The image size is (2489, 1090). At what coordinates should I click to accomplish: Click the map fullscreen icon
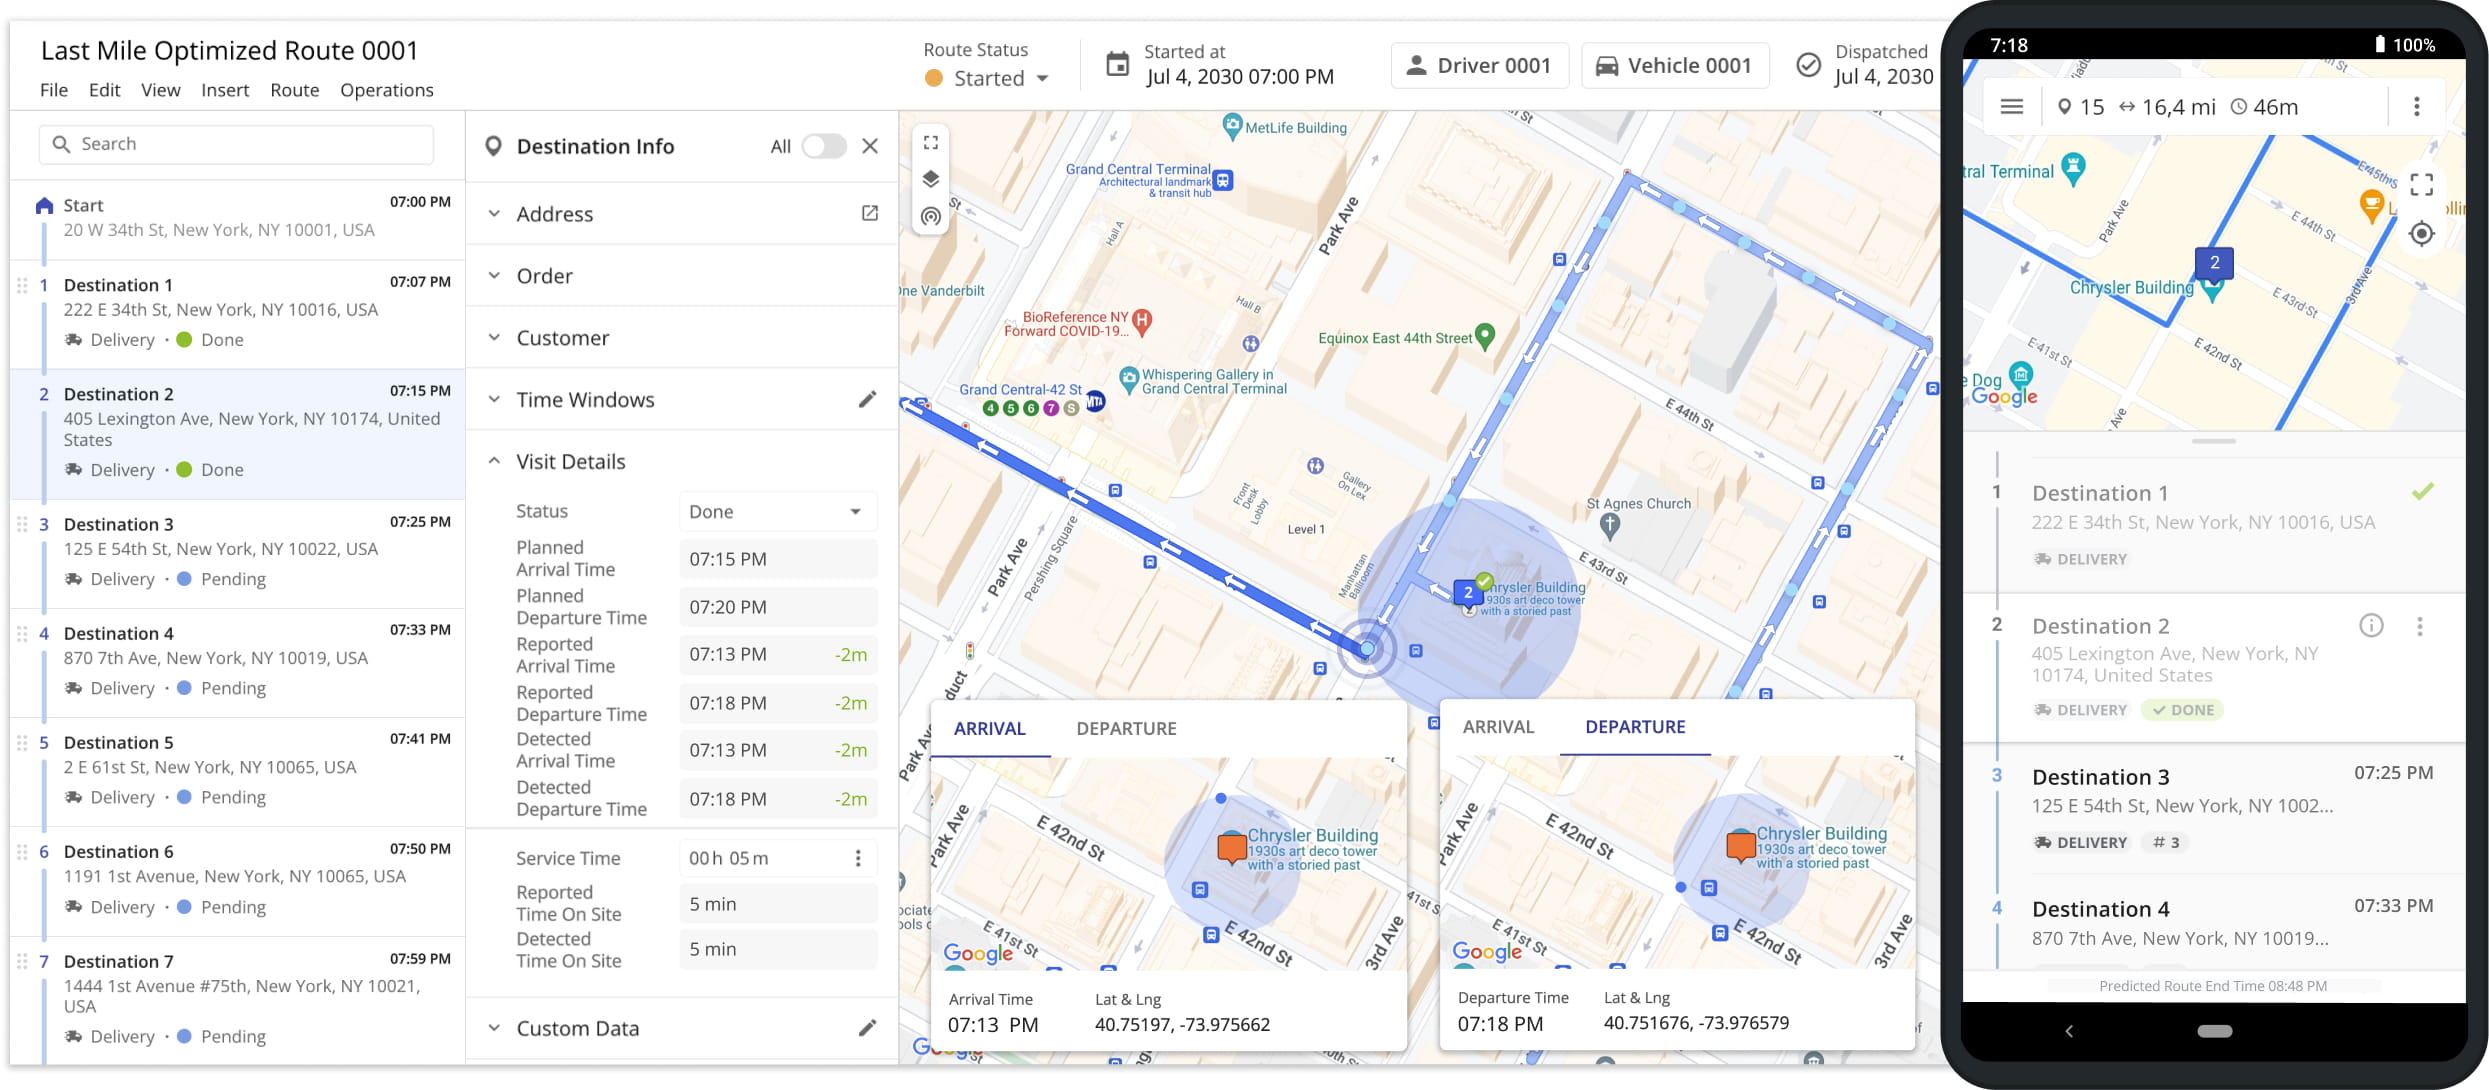(x=930, y=142)
